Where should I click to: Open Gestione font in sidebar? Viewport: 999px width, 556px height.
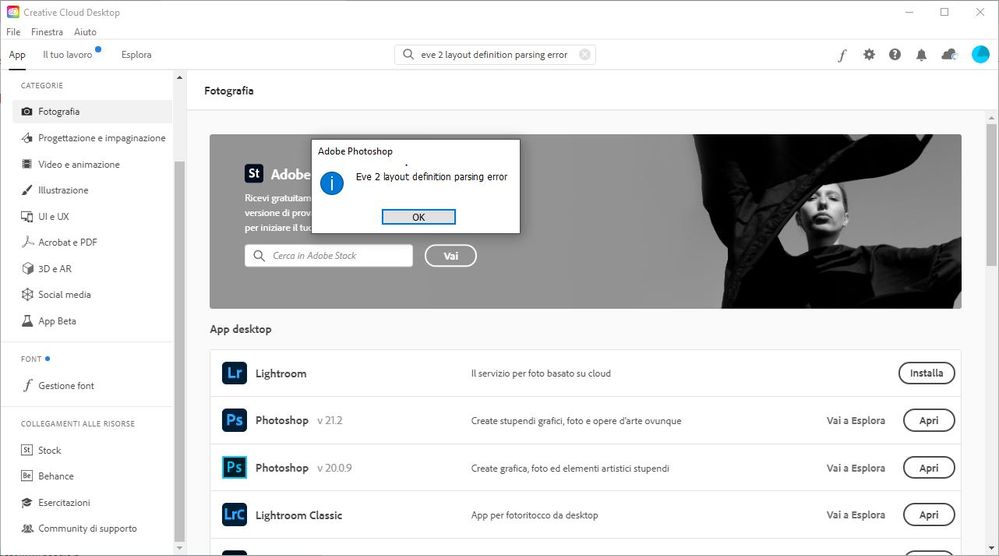(x=92, y=385)
